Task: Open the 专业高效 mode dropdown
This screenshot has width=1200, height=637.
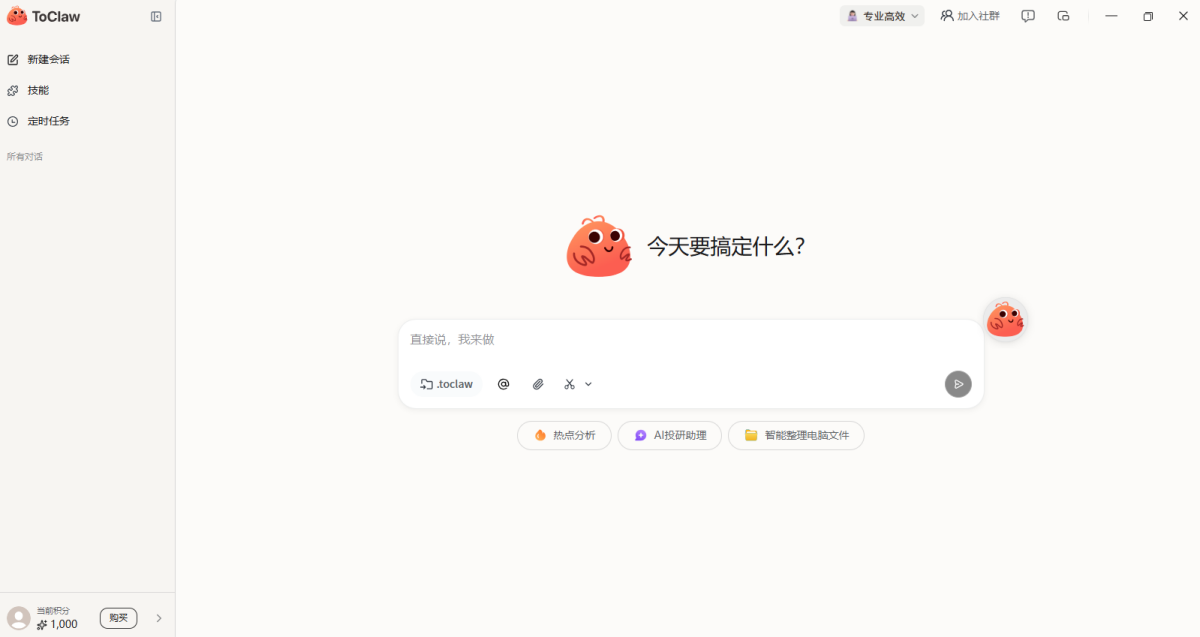Action: (x=882, y=16)
